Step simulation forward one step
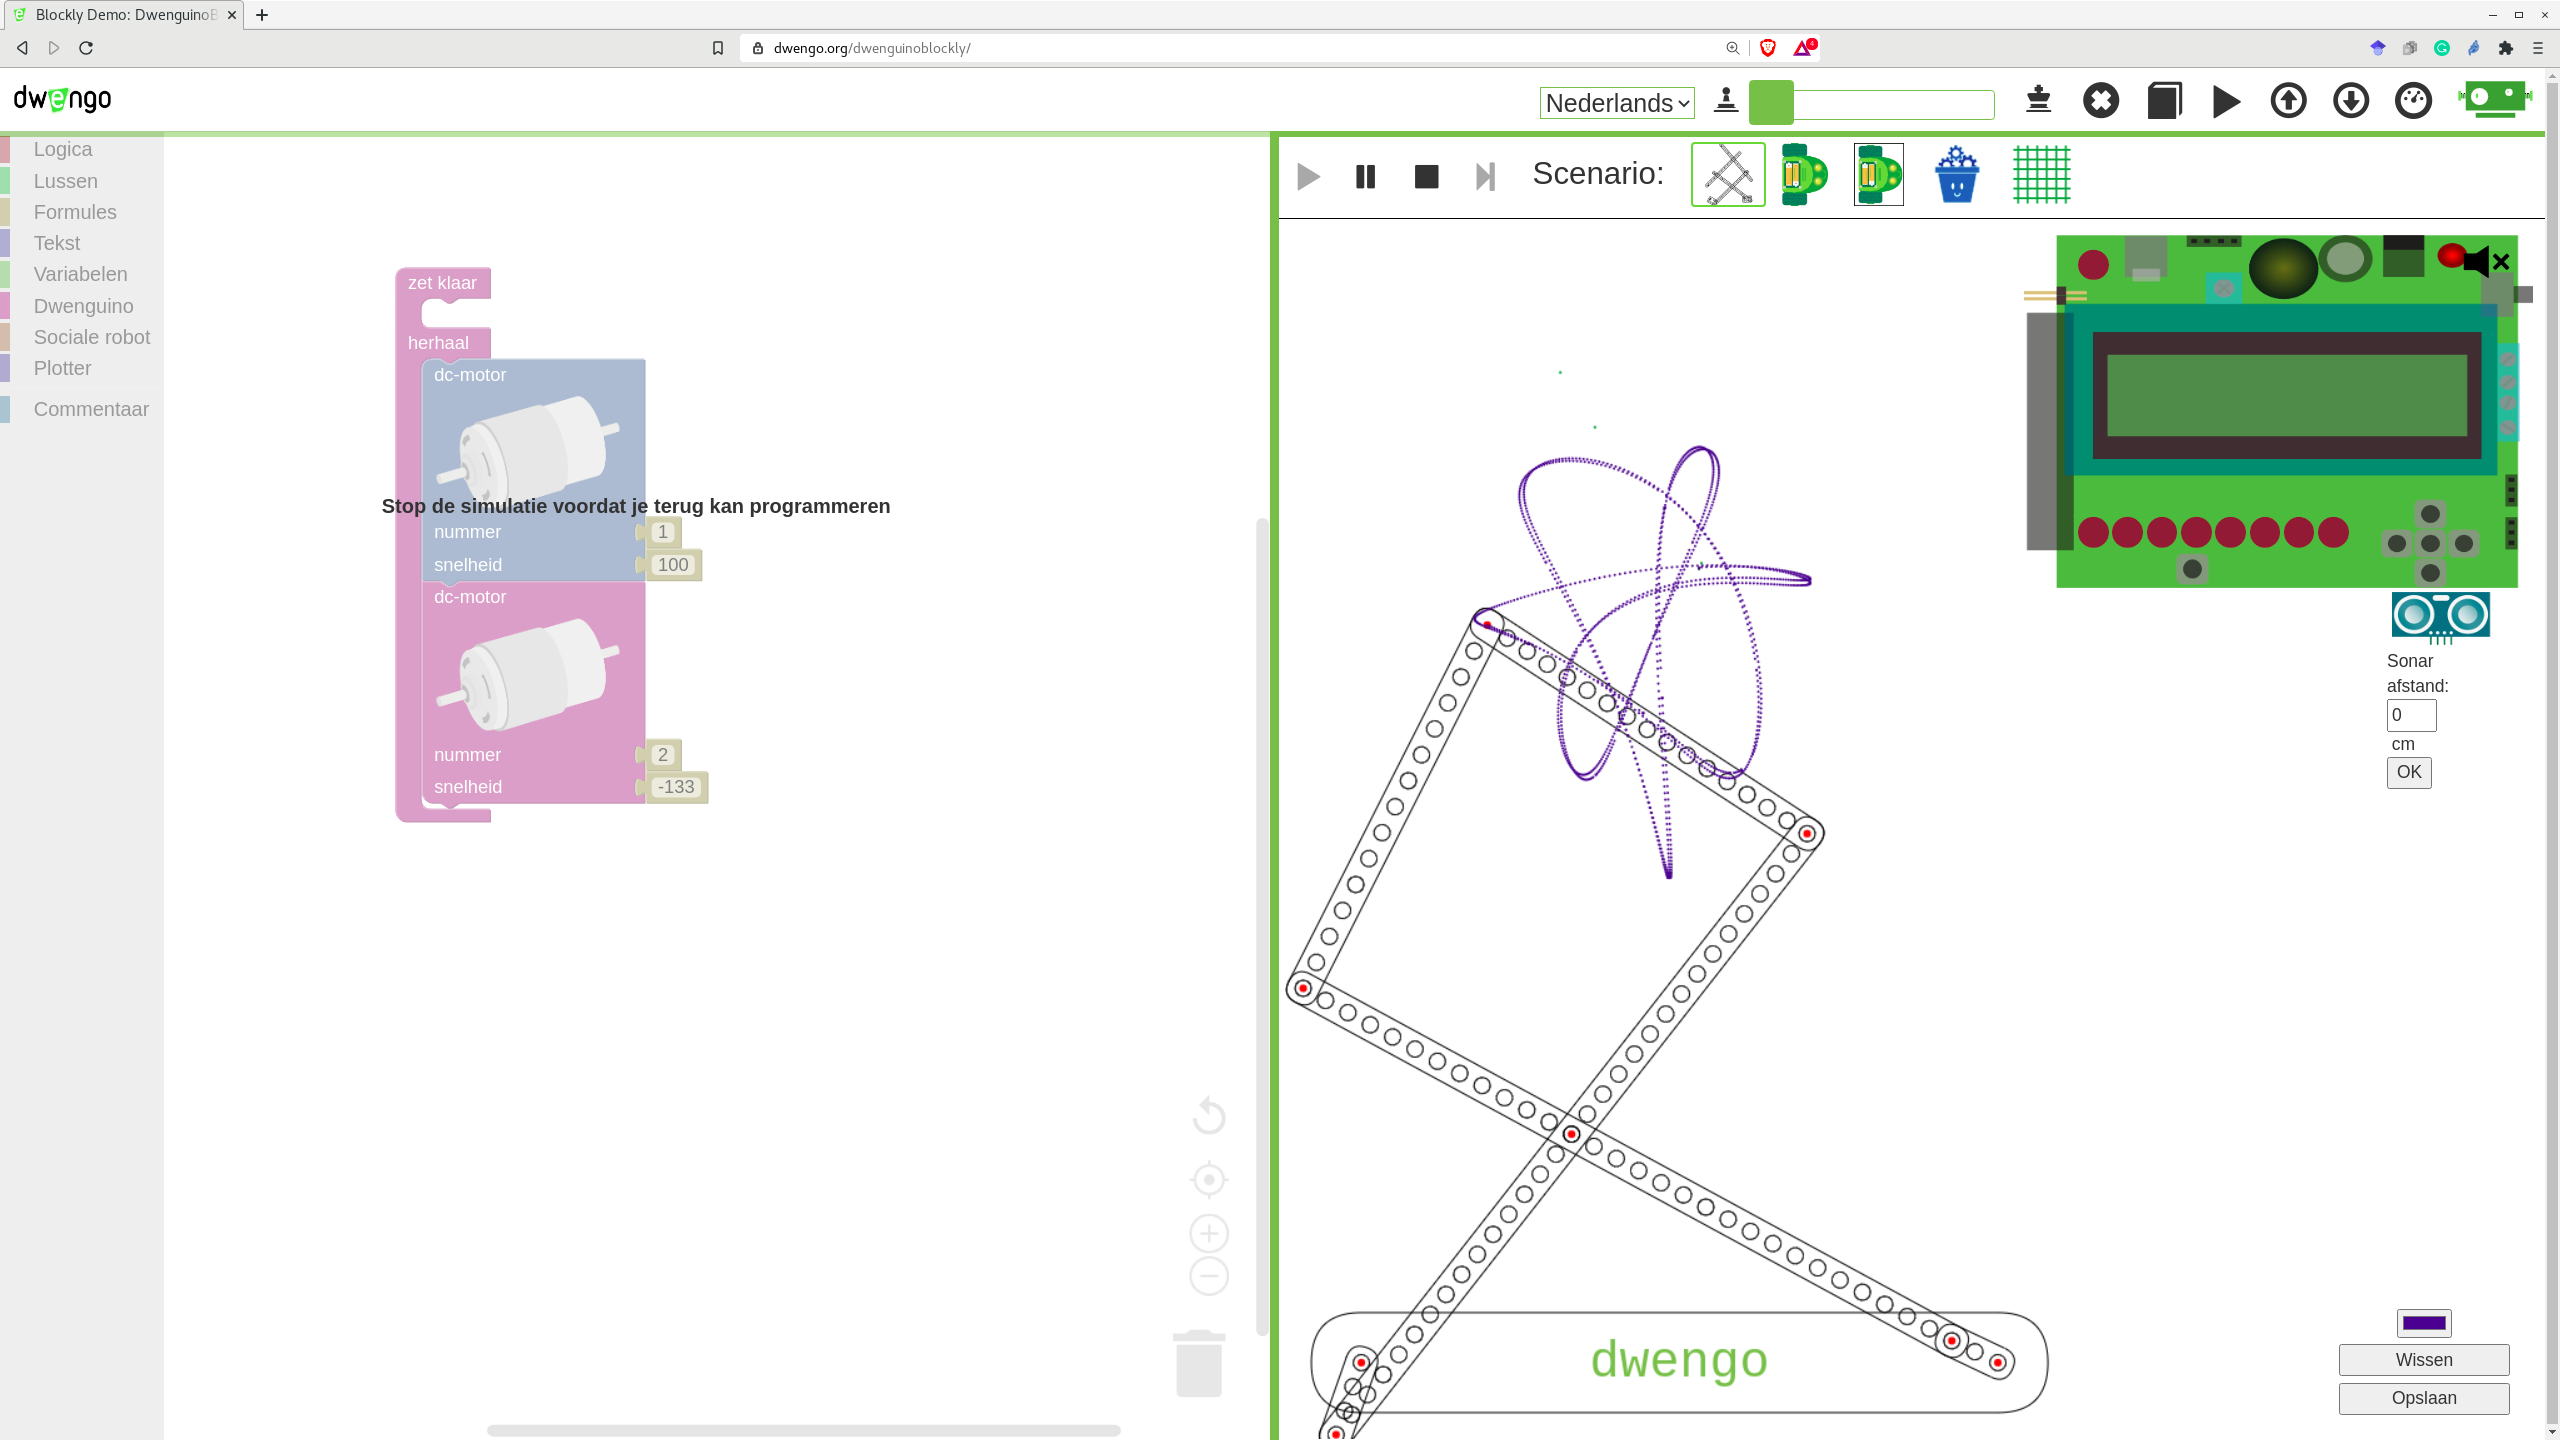Screen dimensions: 2560x1440 tap(1486, 177)
